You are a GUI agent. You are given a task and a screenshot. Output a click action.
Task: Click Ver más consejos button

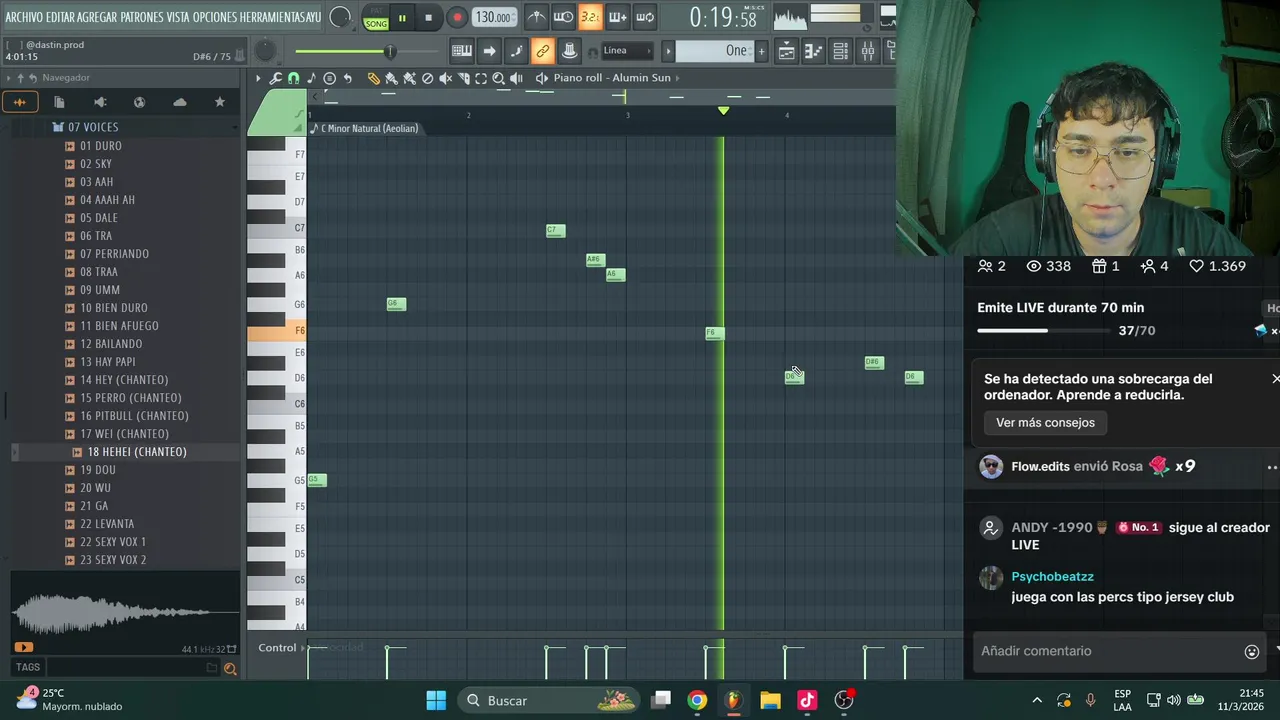pyautogui.click(x=1045, y=423)
